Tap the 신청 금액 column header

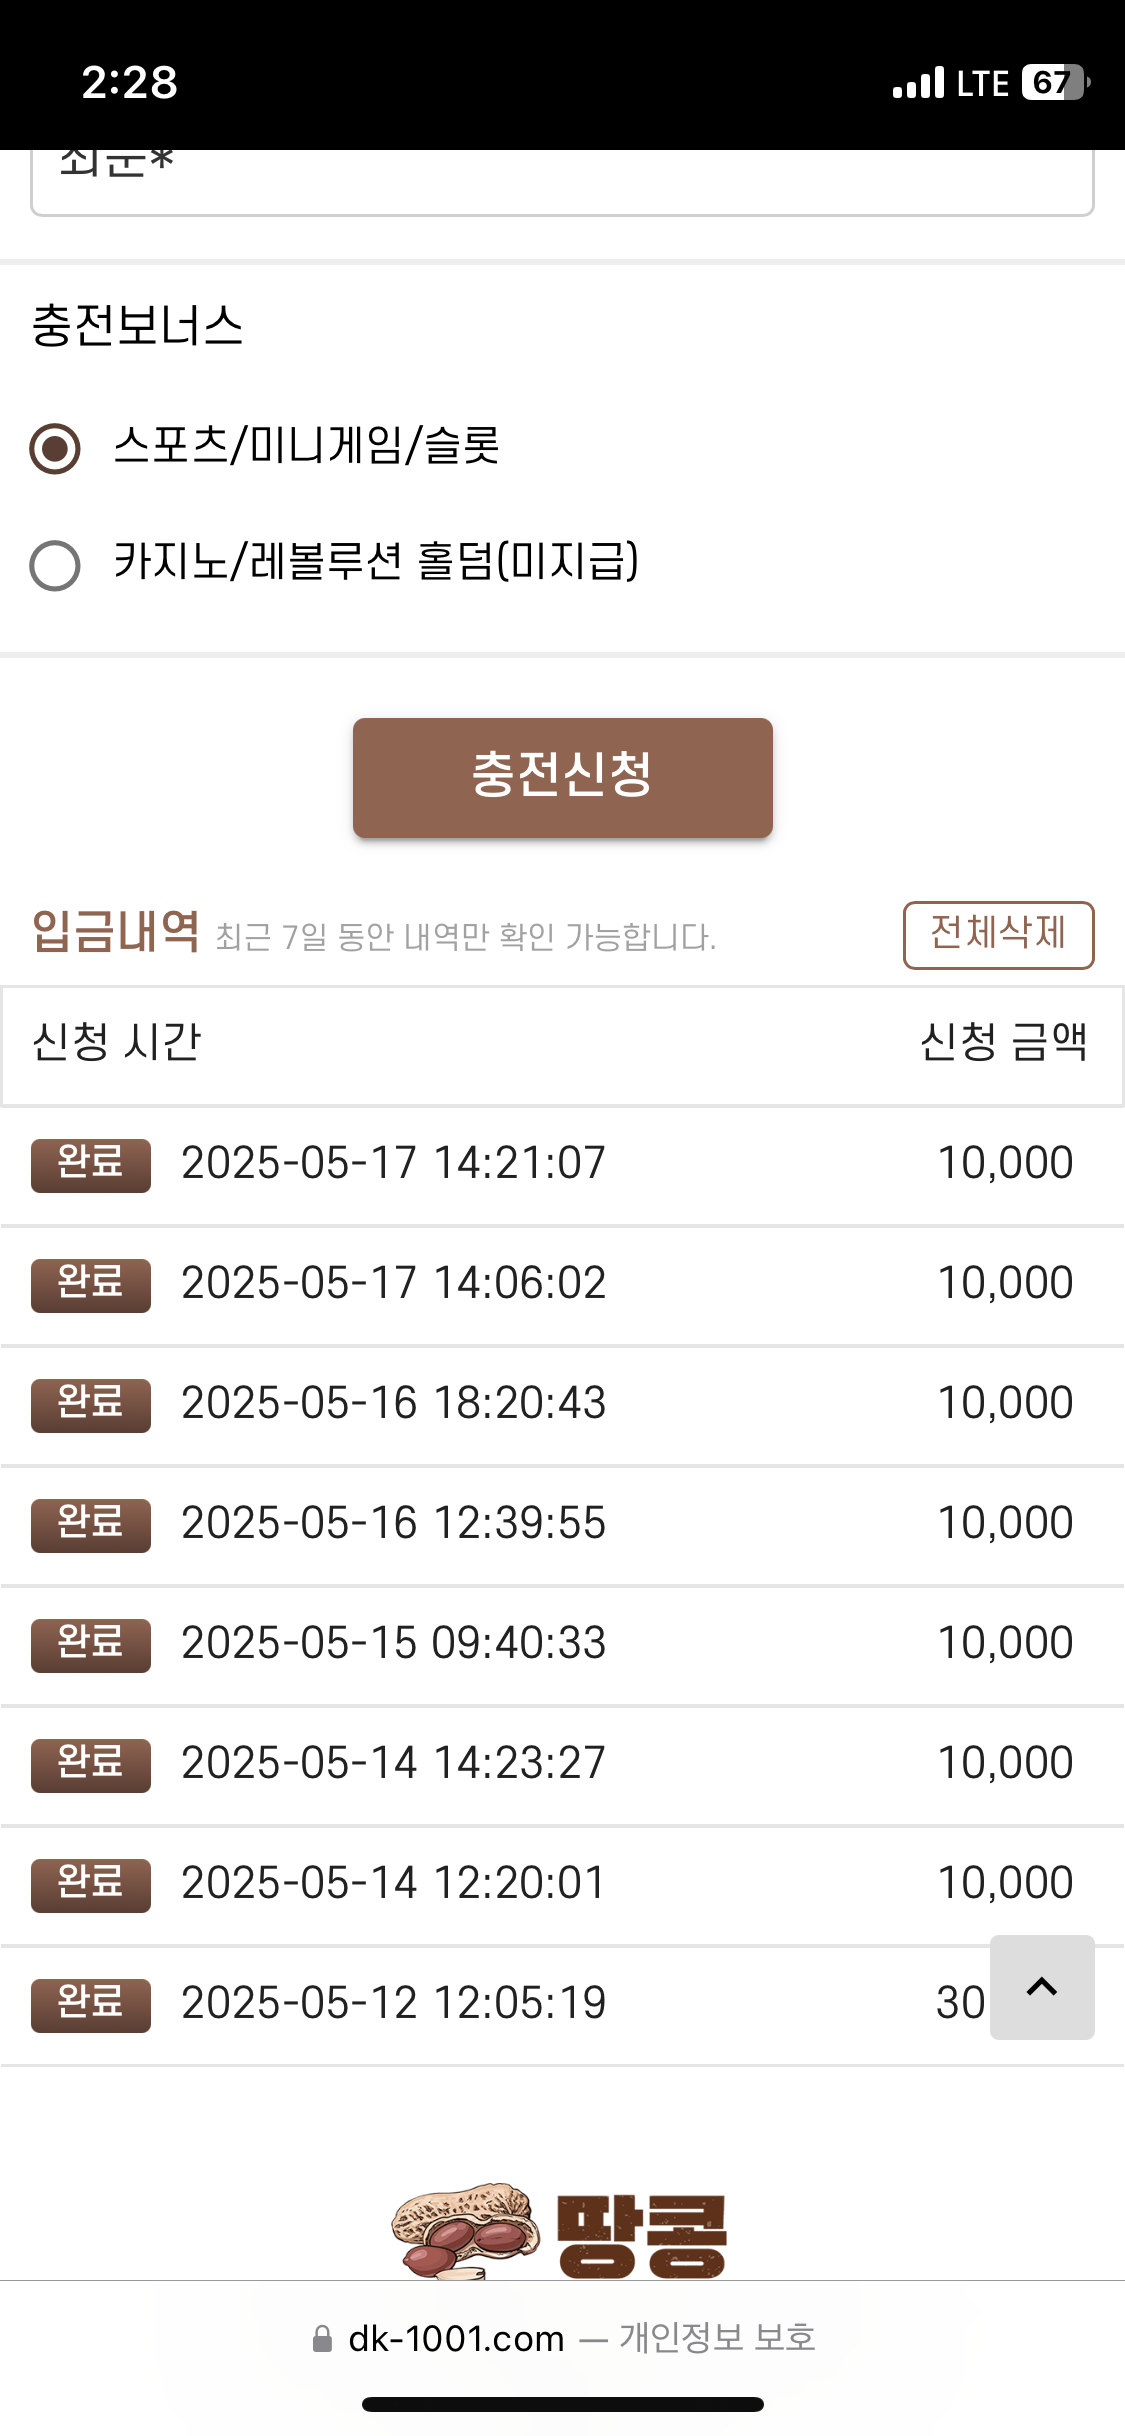pos(1004,1042)
